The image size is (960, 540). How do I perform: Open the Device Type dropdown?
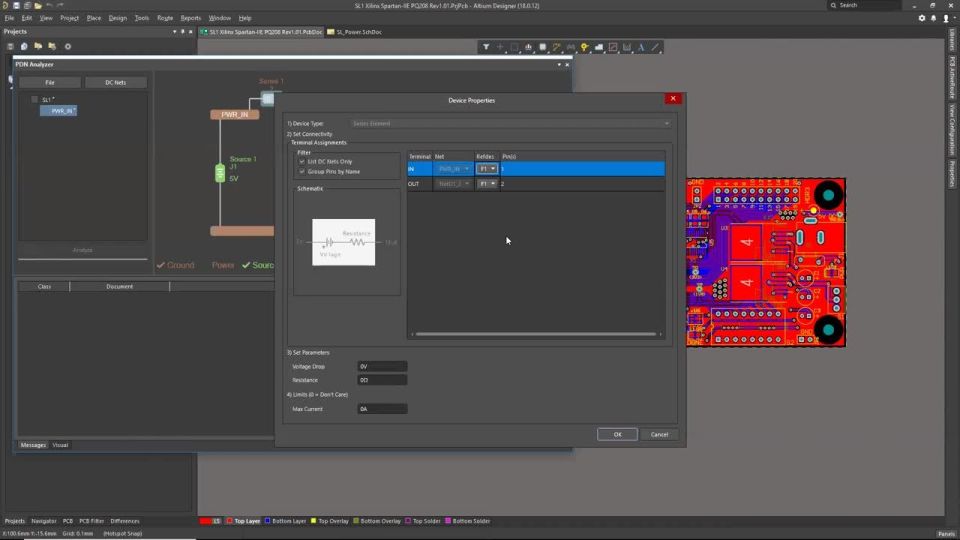click(510, 124)
